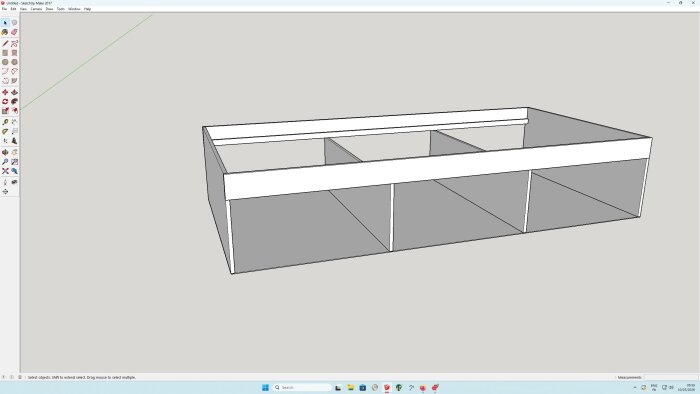
Task: Select the Scale tool
Action: (x=5, y=111)
